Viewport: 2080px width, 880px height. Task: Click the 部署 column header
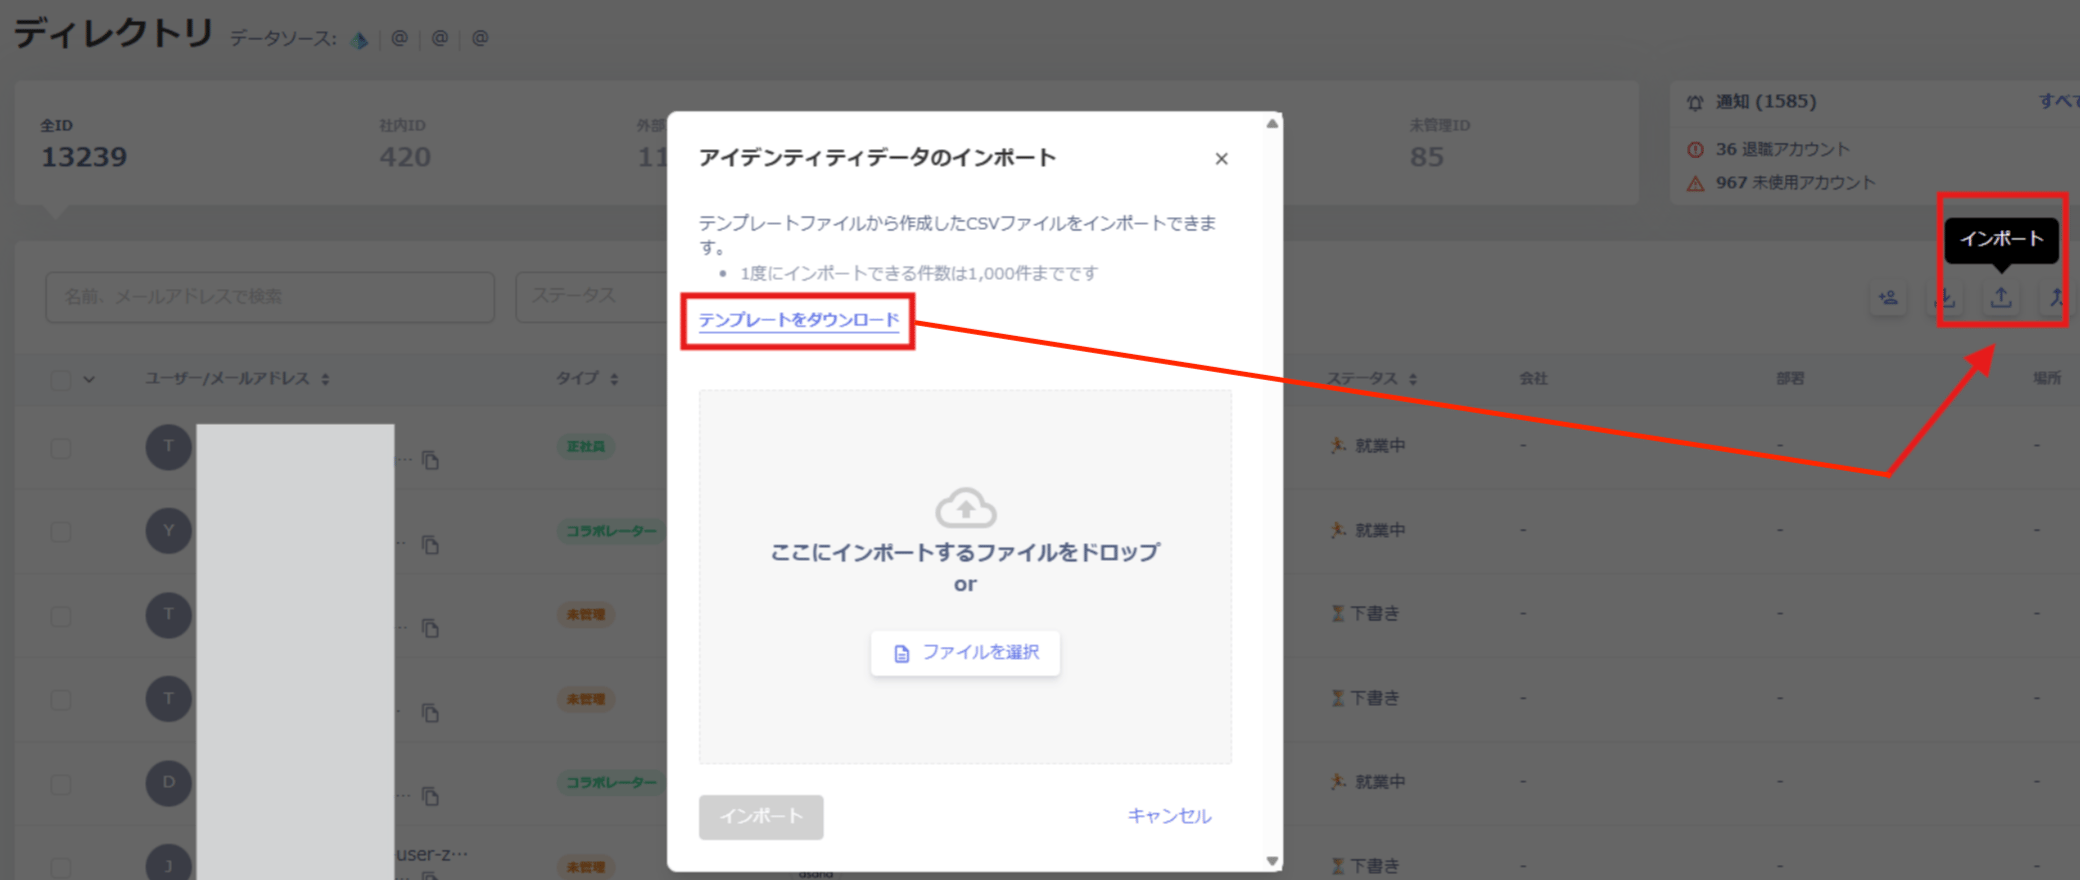[1790, 378]
